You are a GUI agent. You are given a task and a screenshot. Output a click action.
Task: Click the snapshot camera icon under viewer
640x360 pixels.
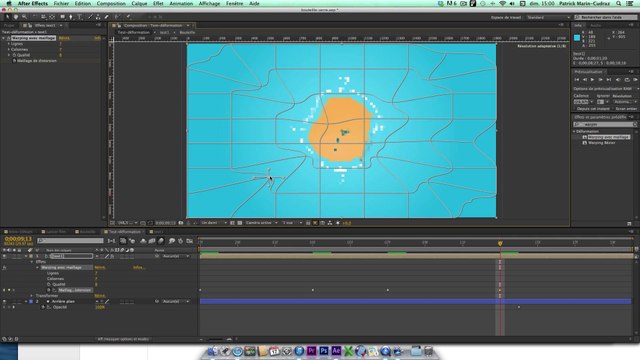(x=181, y=223)
